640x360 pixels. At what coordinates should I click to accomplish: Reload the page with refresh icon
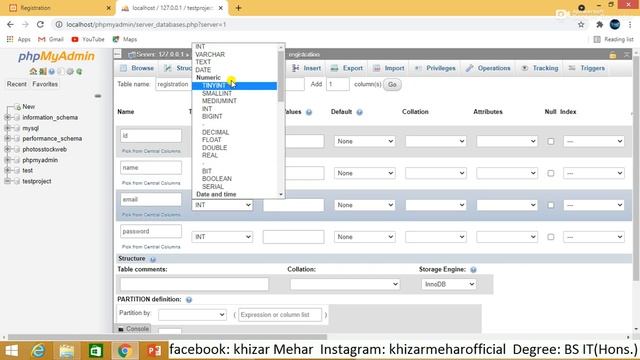point(40,24)
